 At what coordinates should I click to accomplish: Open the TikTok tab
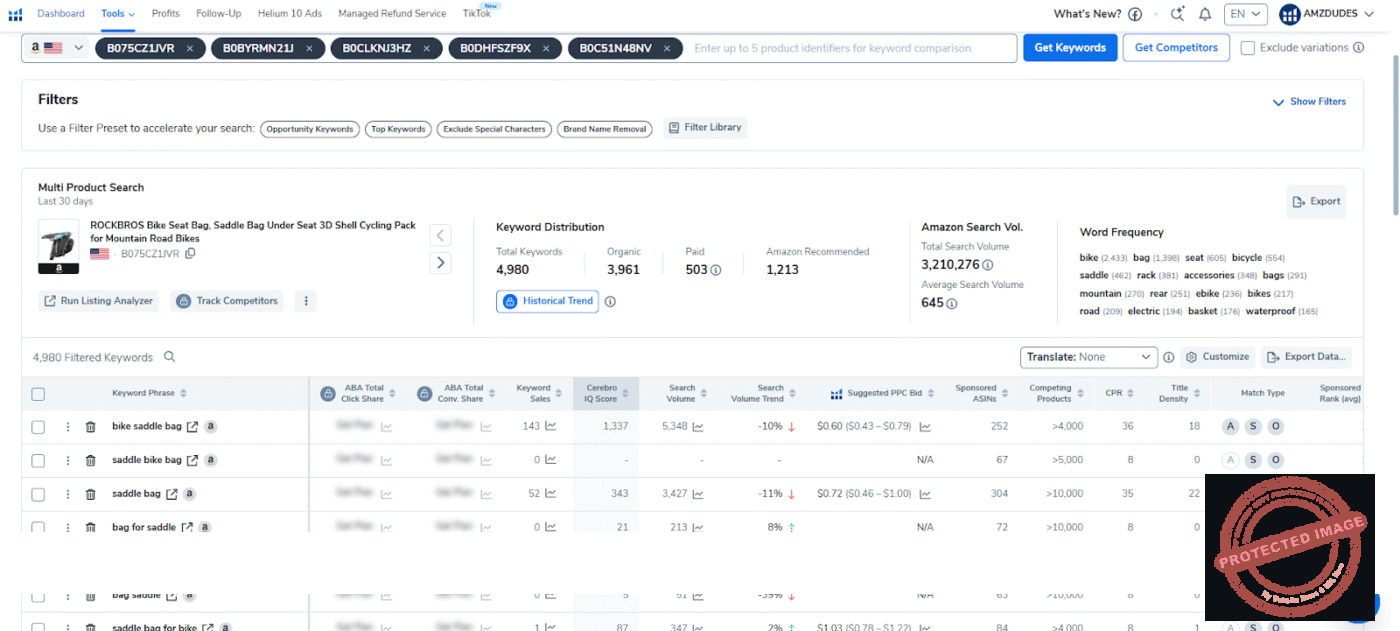pos(477,14)
